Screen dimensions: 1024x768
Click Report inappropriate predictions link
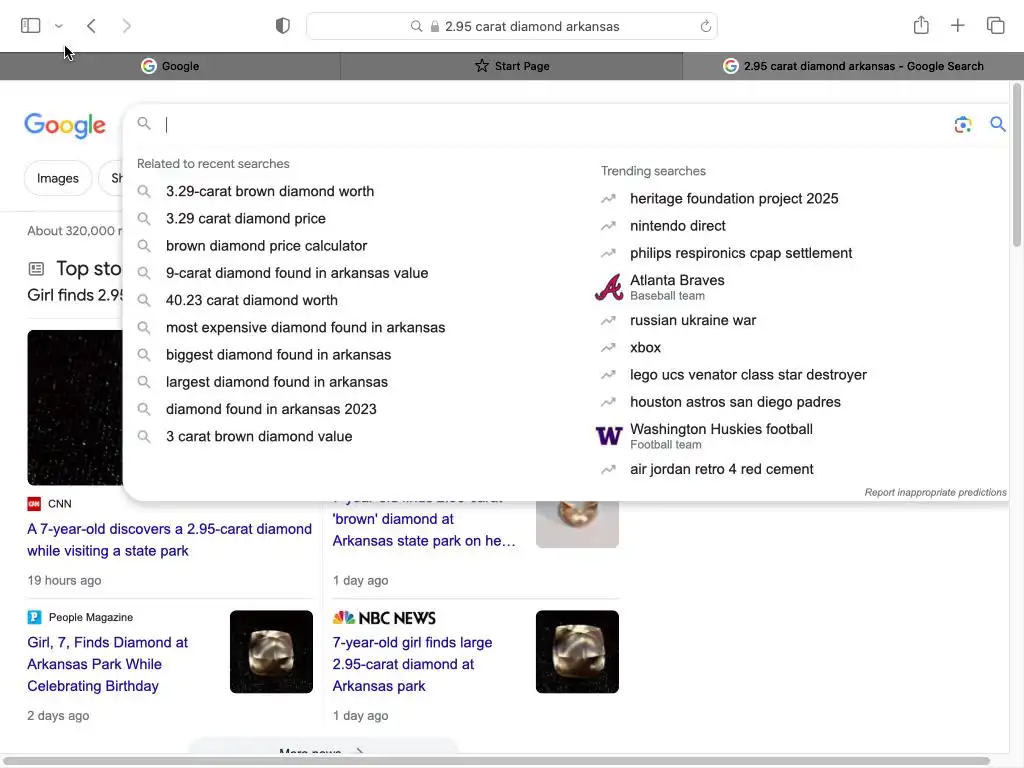point(935,492)
